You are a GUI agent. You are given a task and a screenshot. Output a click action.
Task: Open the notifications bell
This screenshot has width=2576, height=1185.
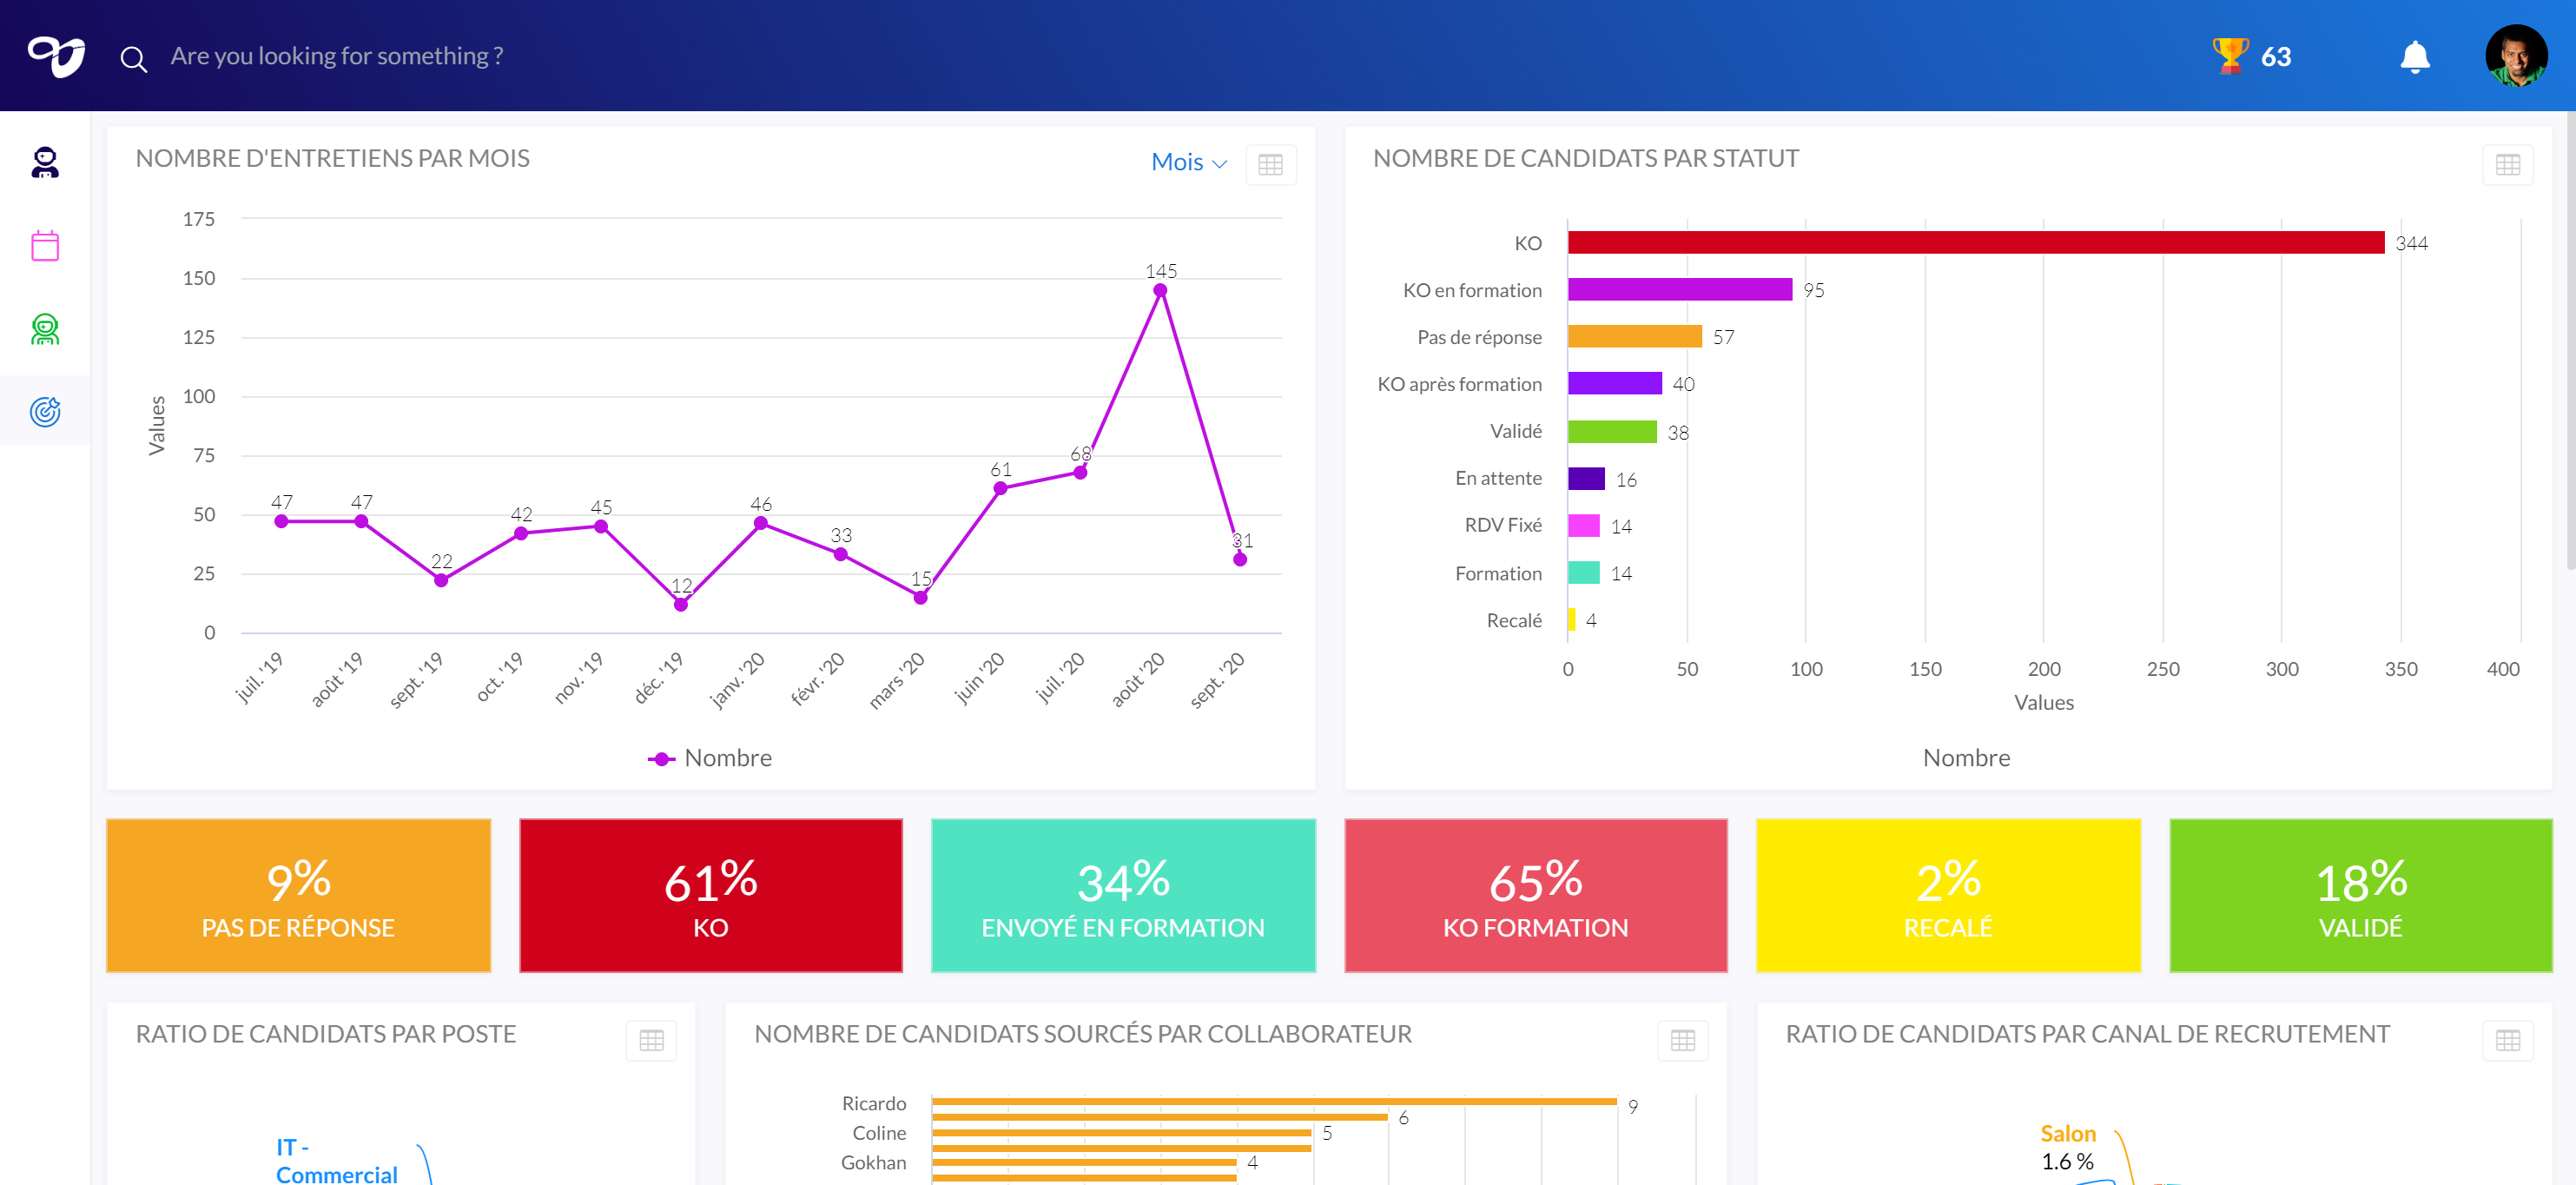click(2414, 57)
